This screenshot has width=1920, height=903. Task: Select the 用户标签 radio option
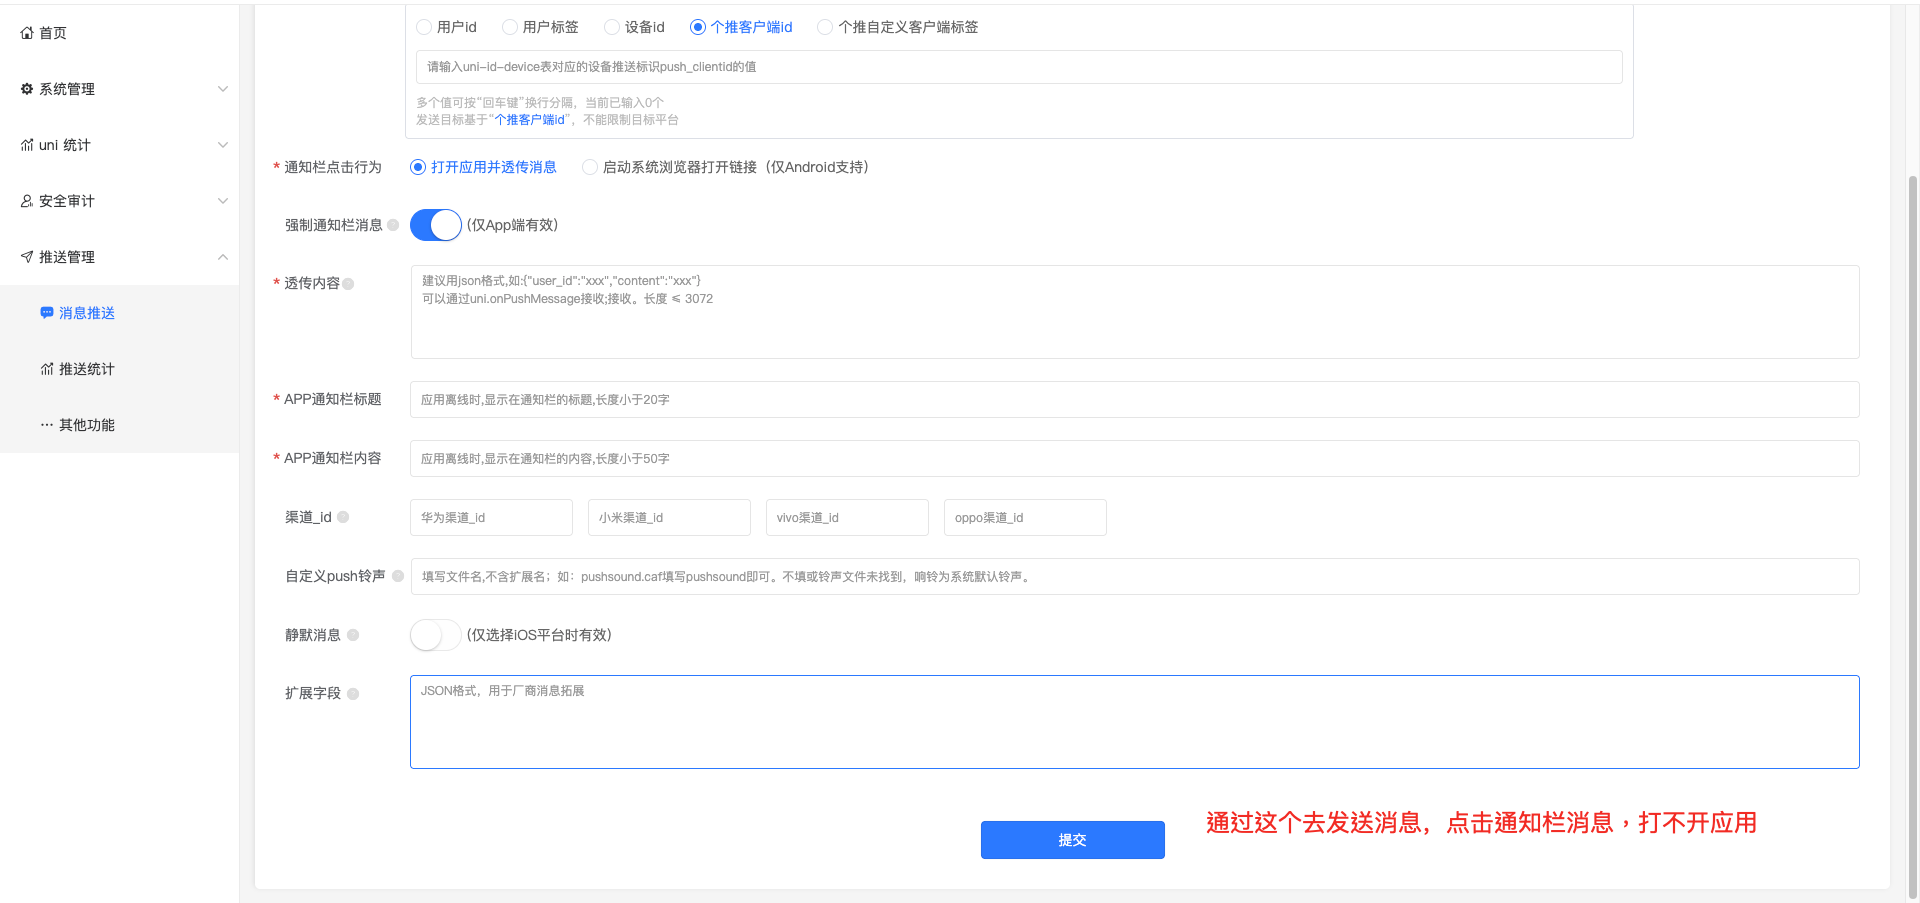(x=510, y=27)
